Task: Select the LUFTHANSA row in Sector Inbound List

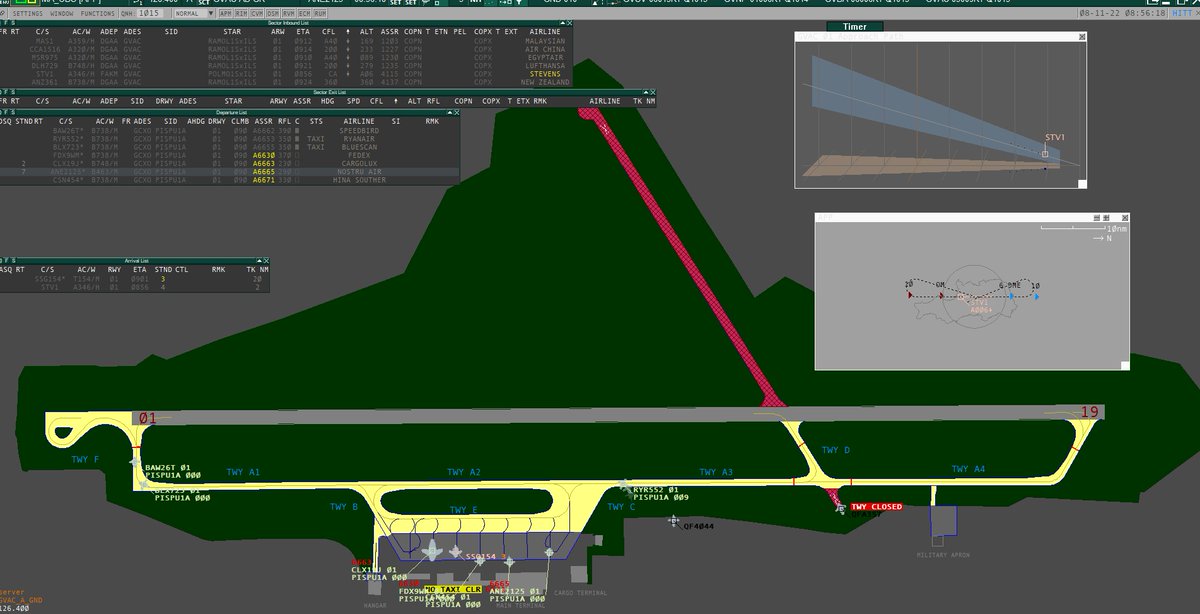Action: [287, 65]
